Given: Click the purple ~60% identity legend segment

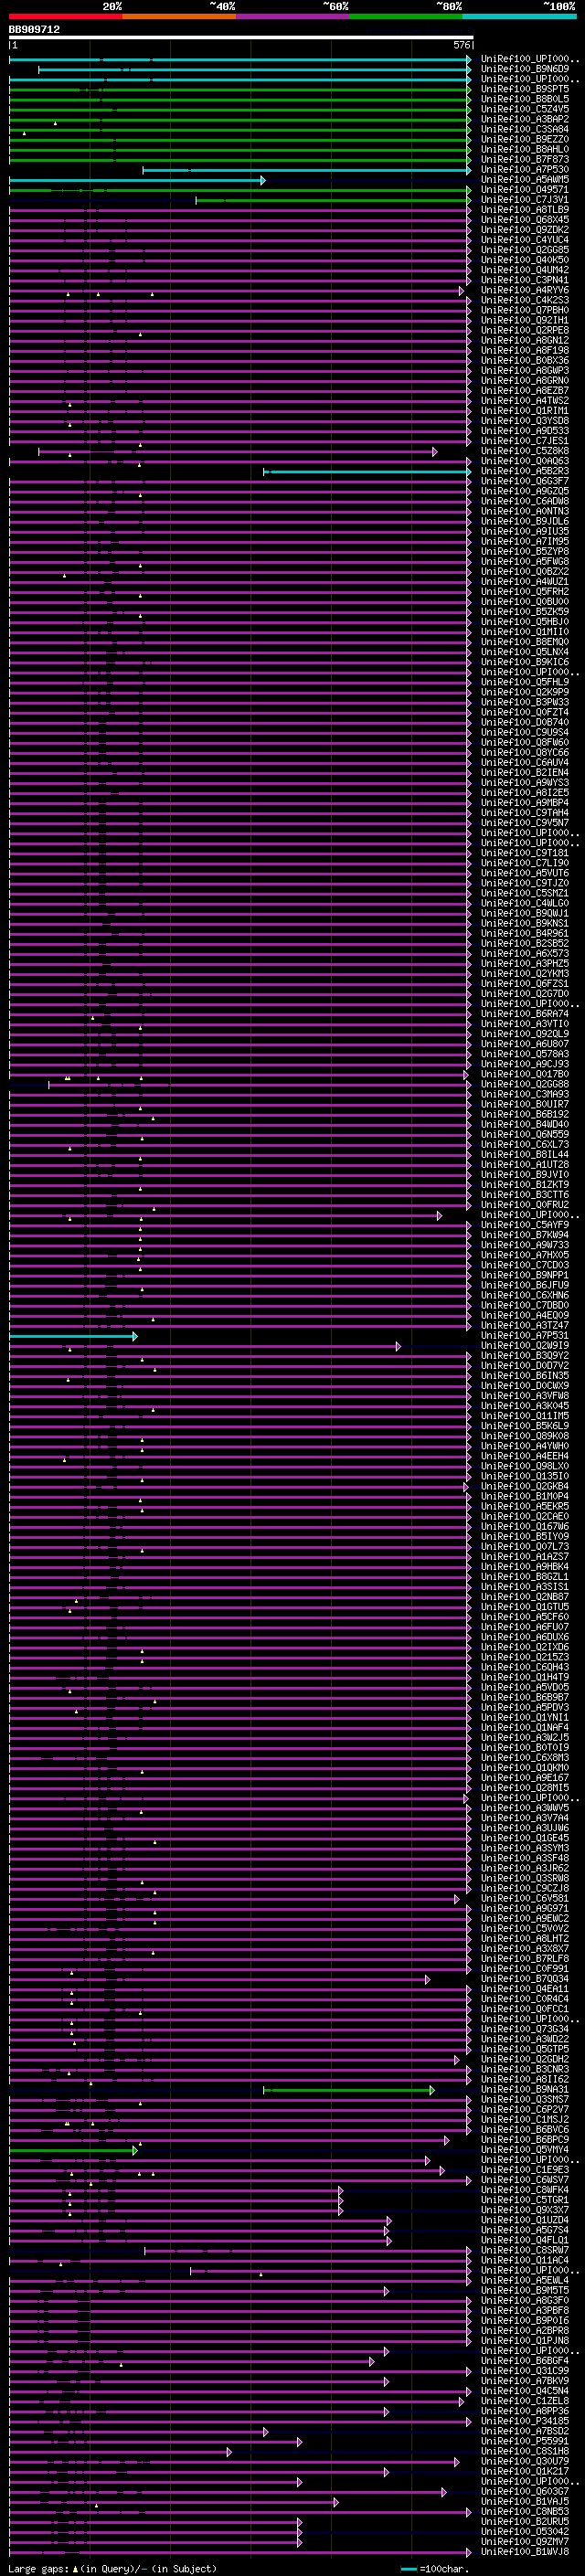Looking at the screenshot, I should [293, 16].
